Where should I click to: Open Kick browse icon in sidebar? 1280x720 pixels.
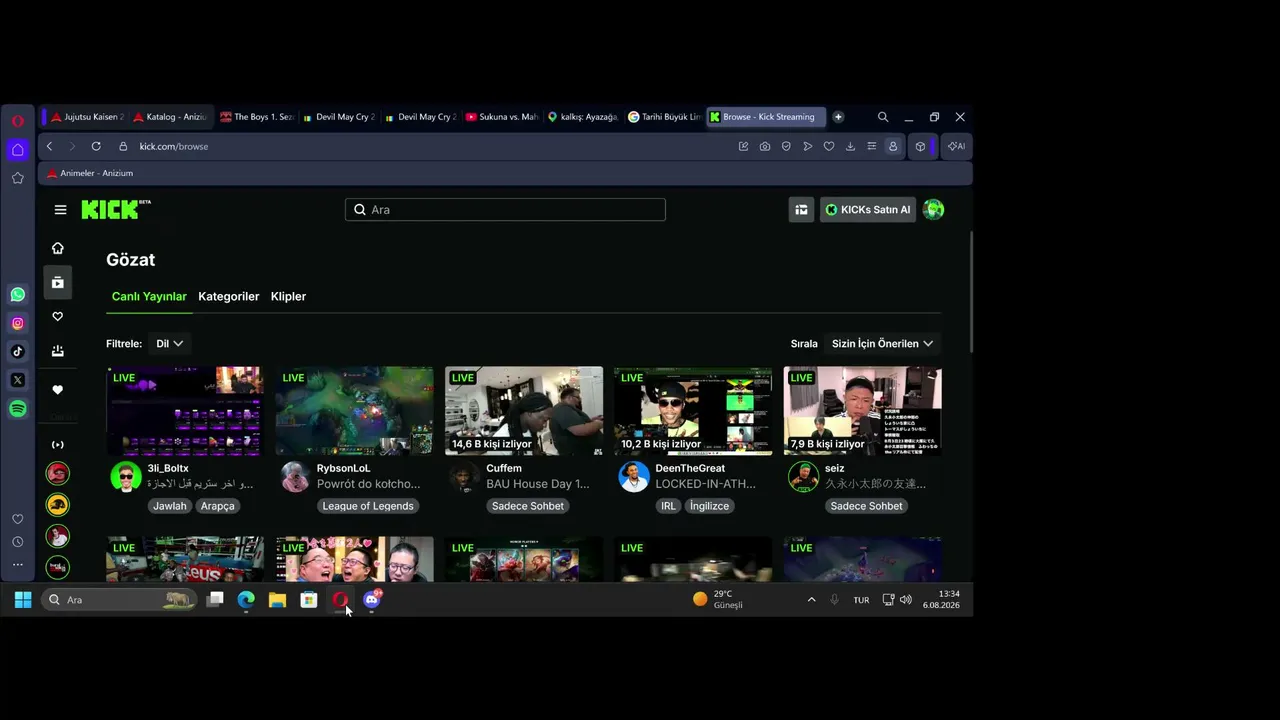click(x=58, y=283)
